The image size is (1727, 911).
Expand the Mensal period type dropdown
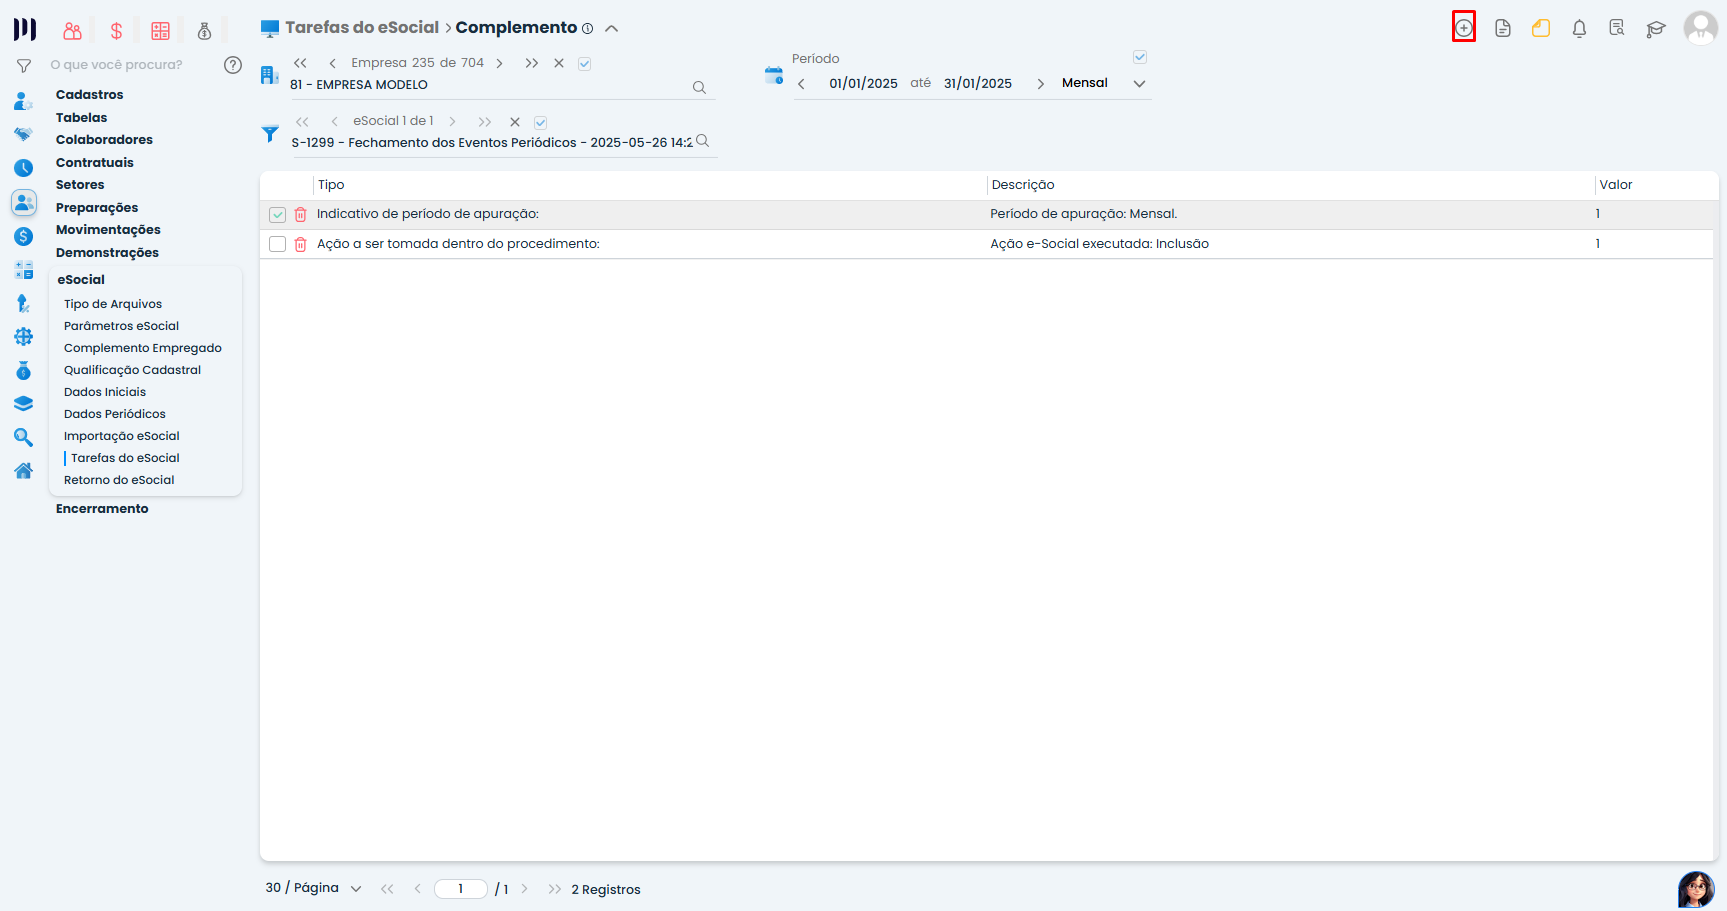pyautogui.click(x=1139, y=84)
